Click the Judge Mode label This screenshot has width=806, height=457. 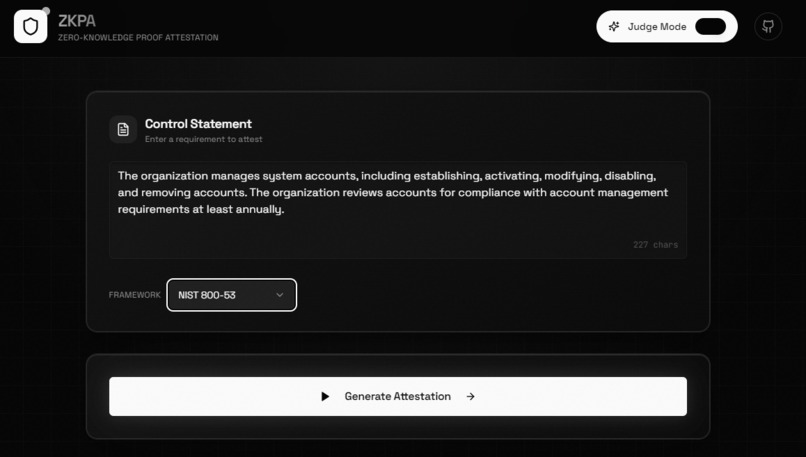coord(657,27)
